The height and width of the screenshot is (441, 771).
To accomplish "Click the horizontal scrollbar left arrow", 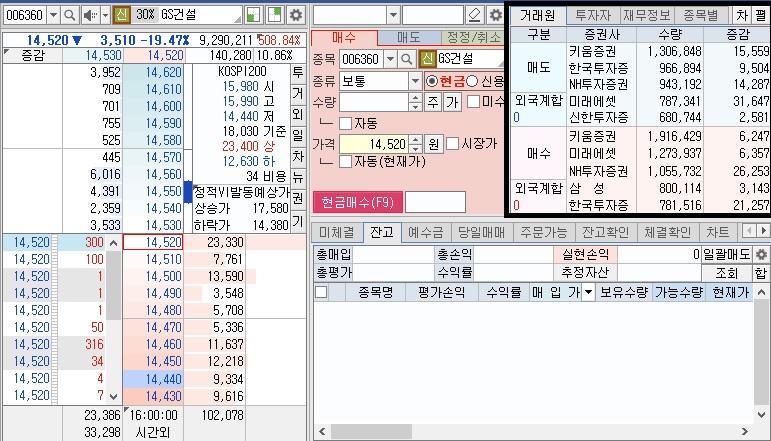I will point(322,432).
